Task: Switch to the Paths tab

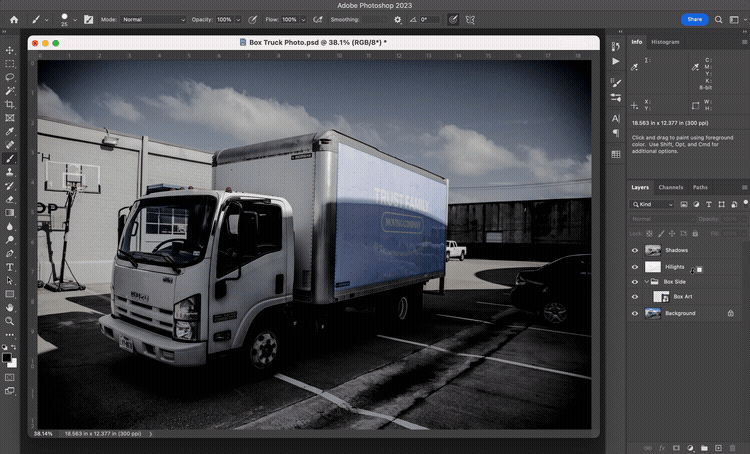Action: [700, 187]
